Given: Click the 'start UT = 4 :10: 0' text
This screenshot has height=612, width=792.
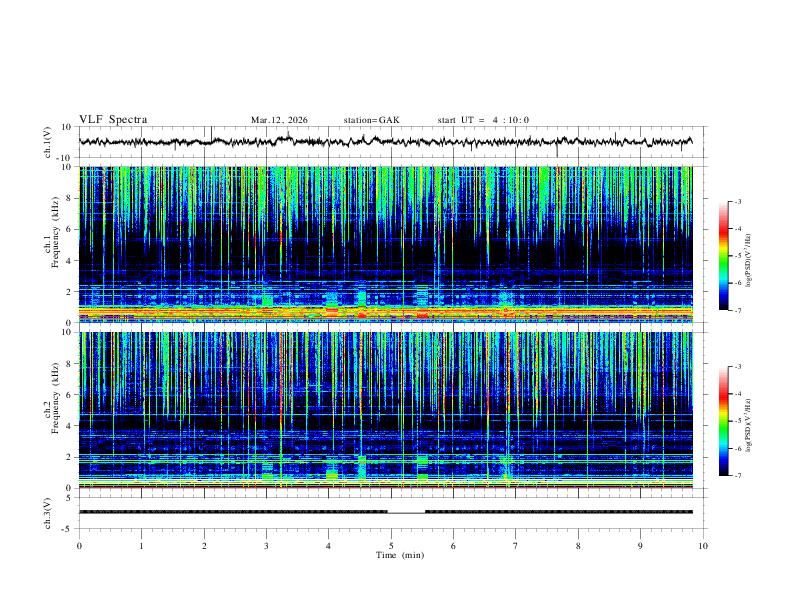Looking at the screenshot, I should (483, 120).
